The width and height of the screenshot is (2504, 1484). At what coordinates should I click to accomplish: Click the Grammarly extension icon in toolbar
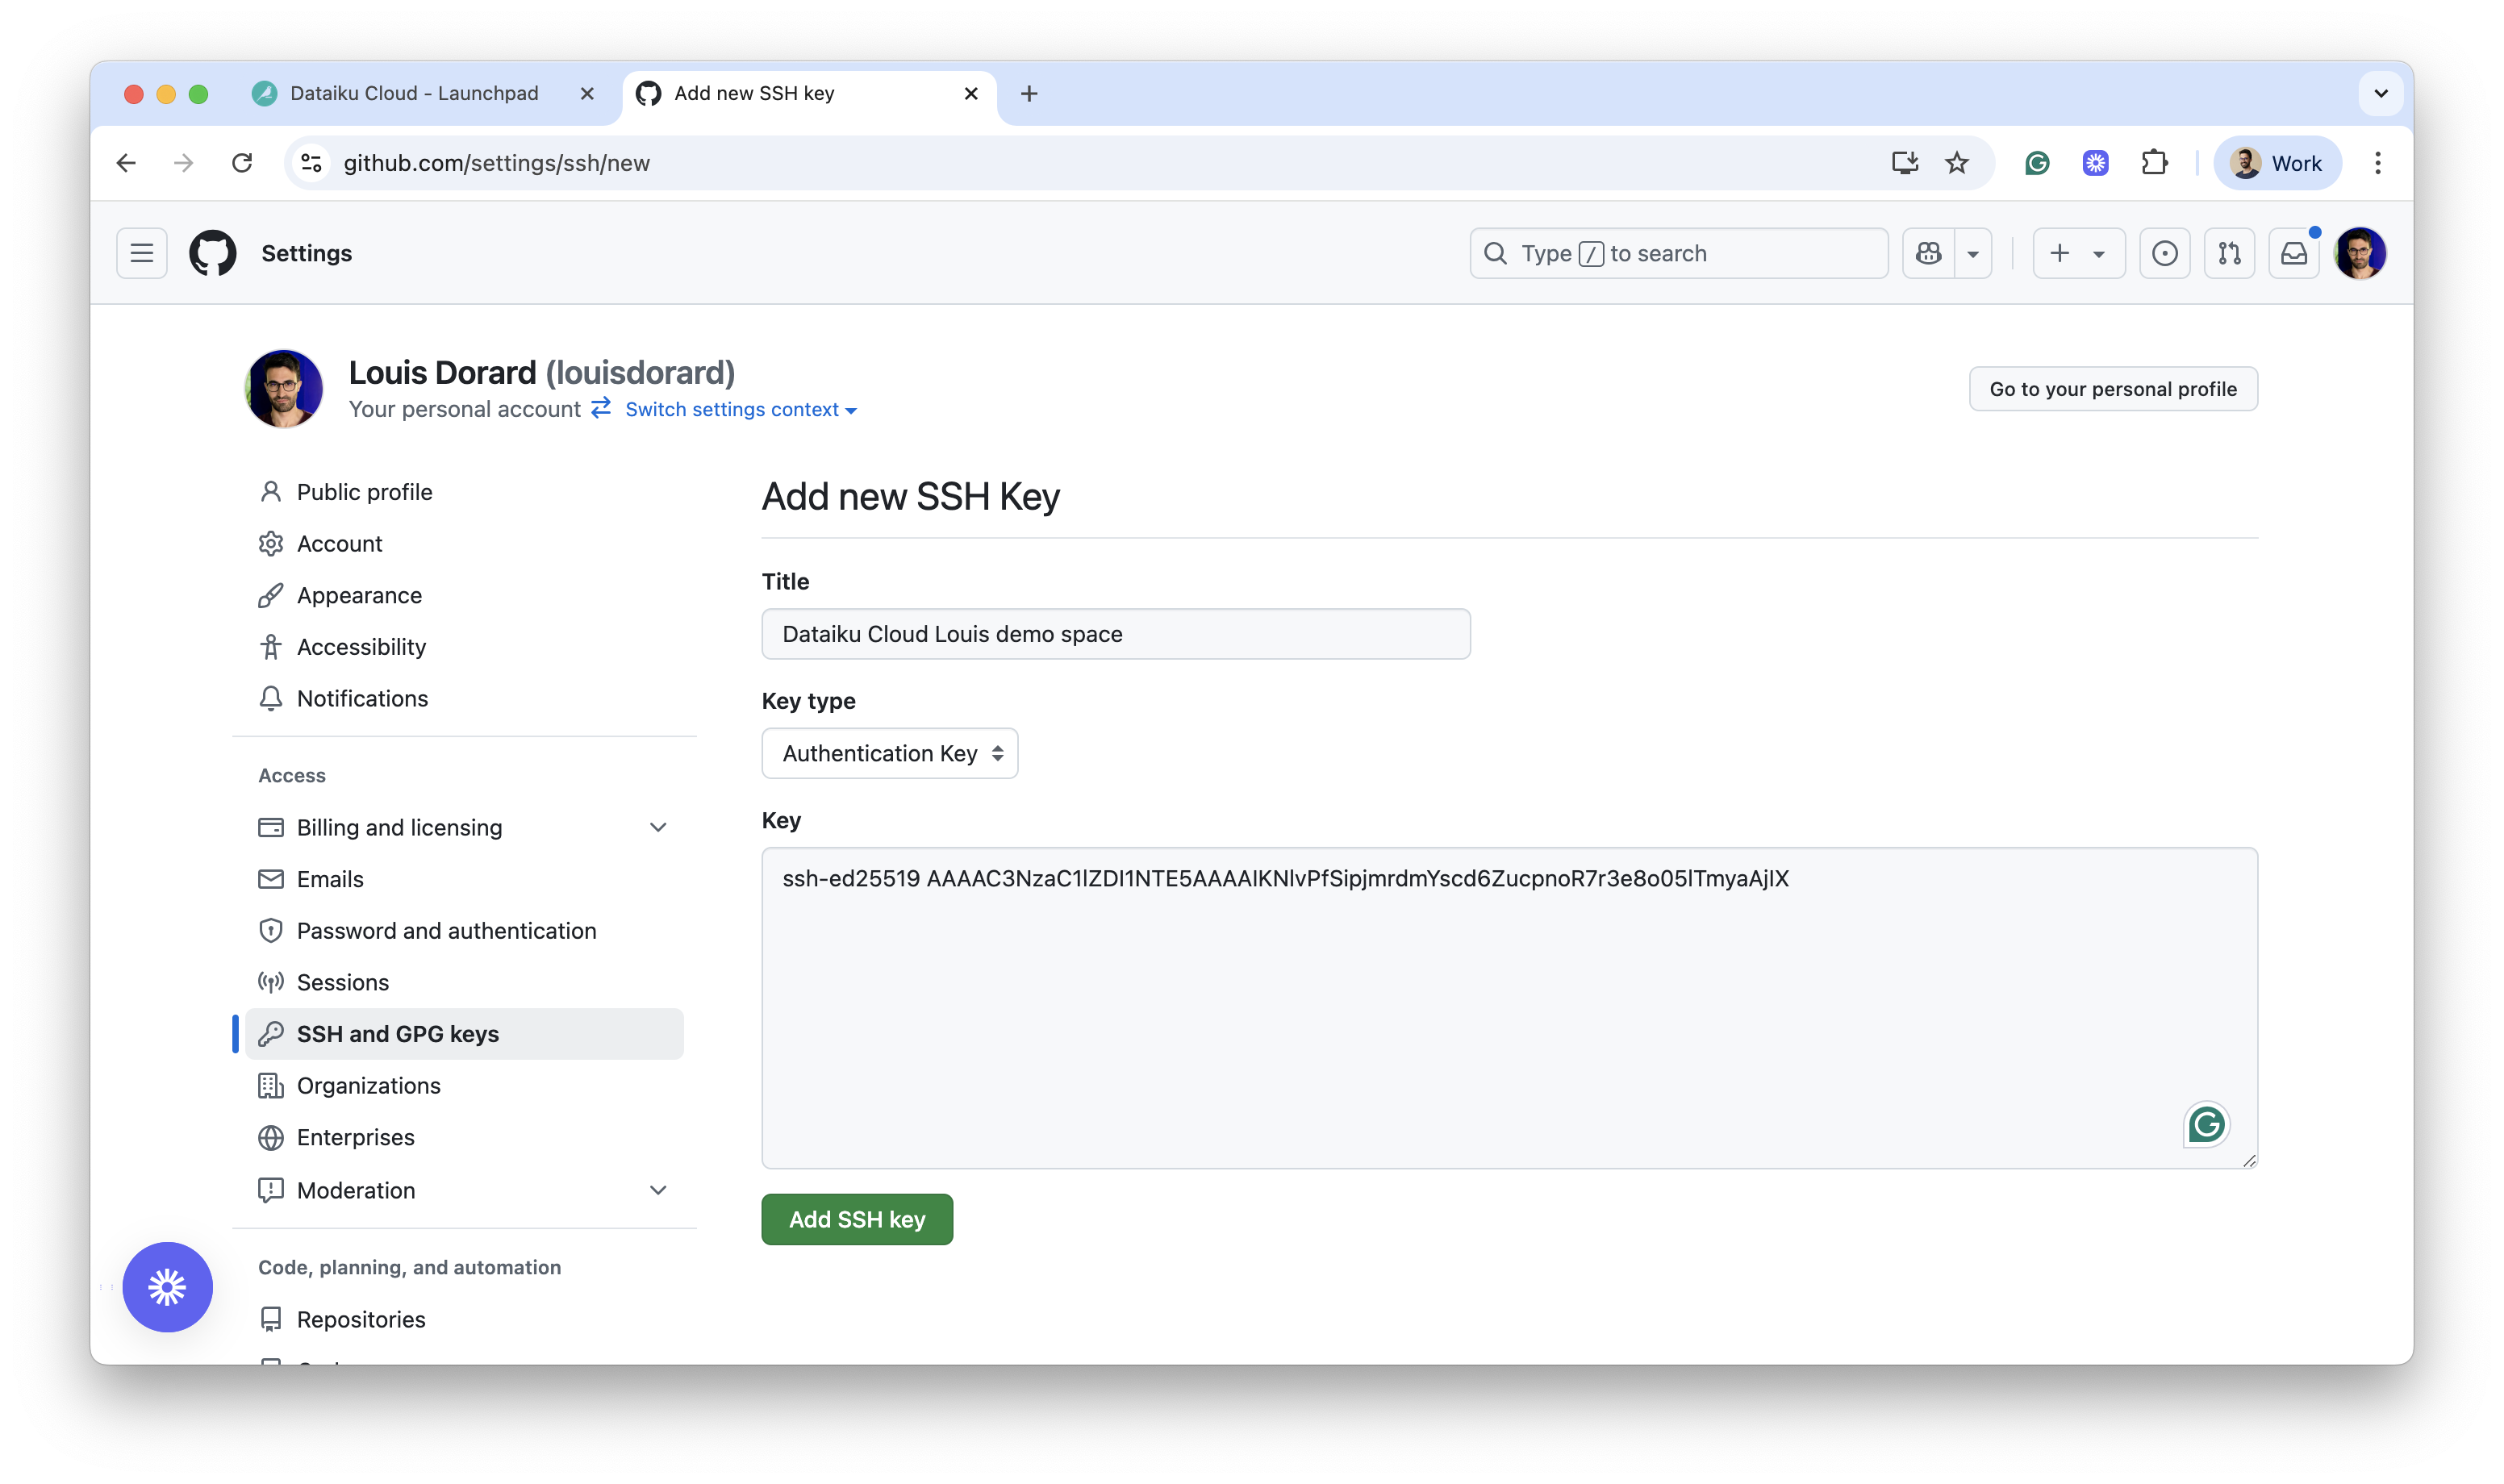(x=2037, y=163)
